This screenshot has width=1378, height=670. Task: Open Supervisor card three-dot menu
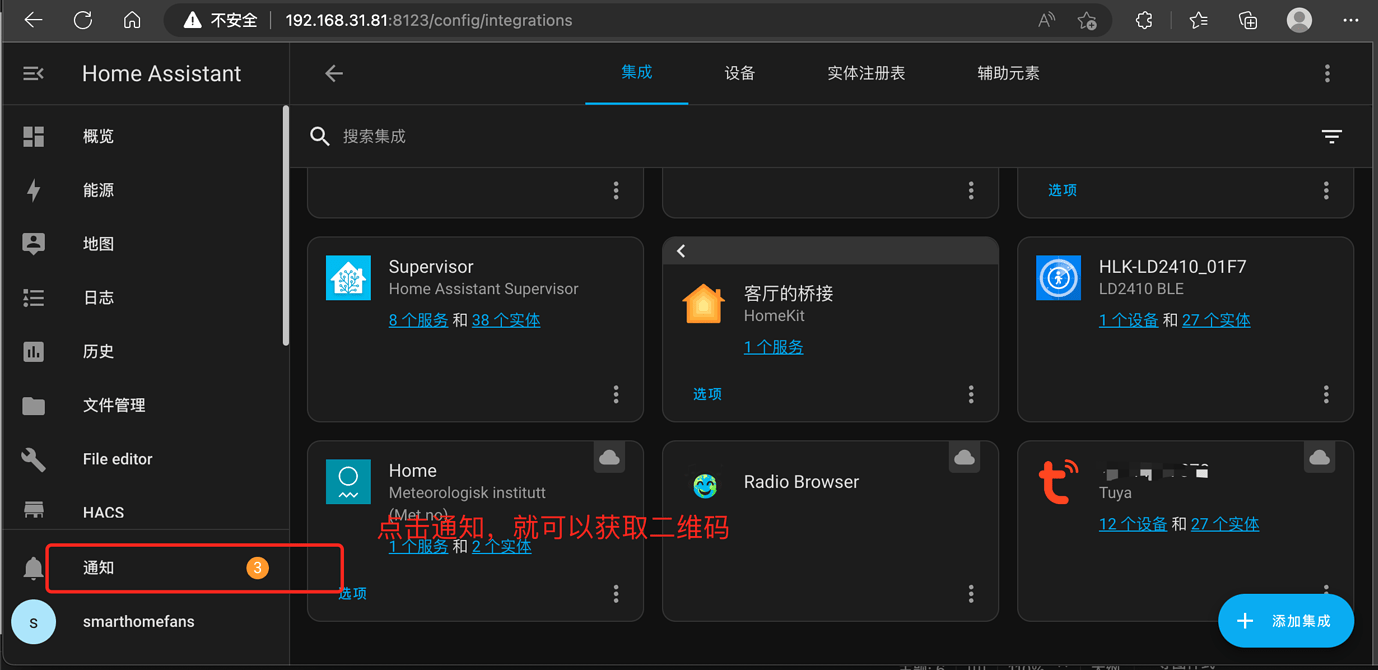[x=616, y=395]
